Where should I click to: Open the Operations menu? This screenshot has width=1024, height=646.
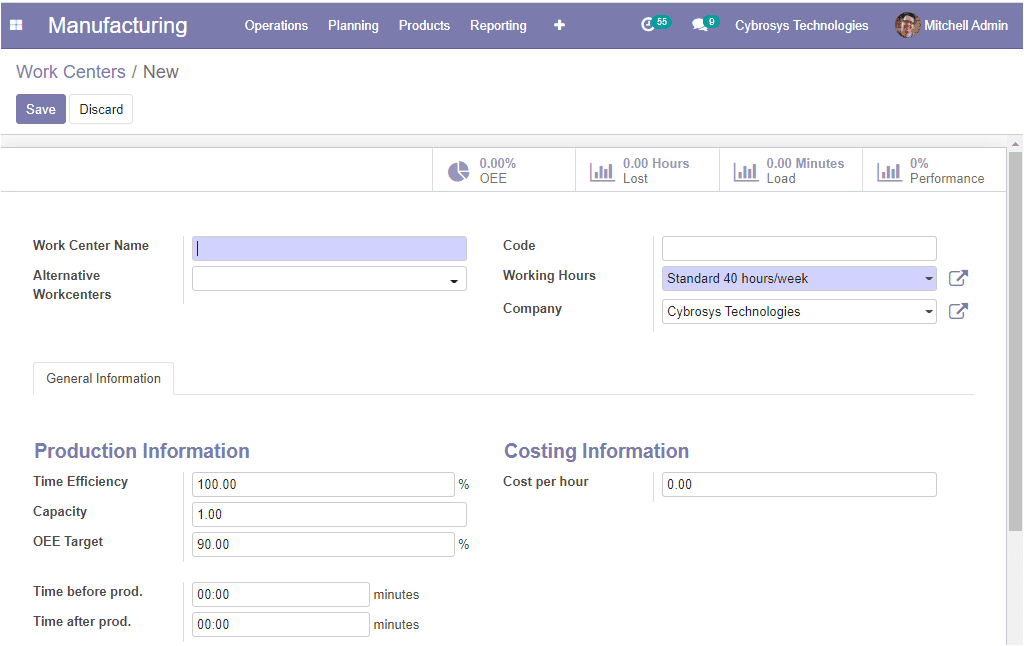[276, 25]
